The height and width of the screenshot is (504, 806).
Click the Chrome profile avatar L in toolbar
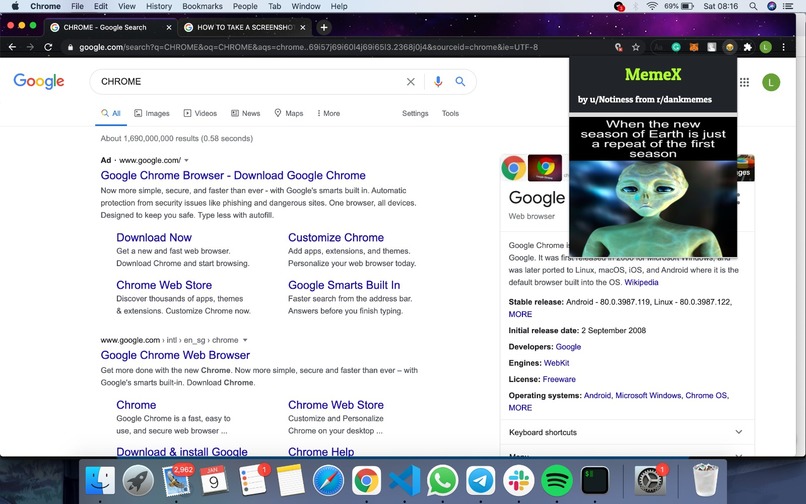pyautogui.click(x=765, y=47)
